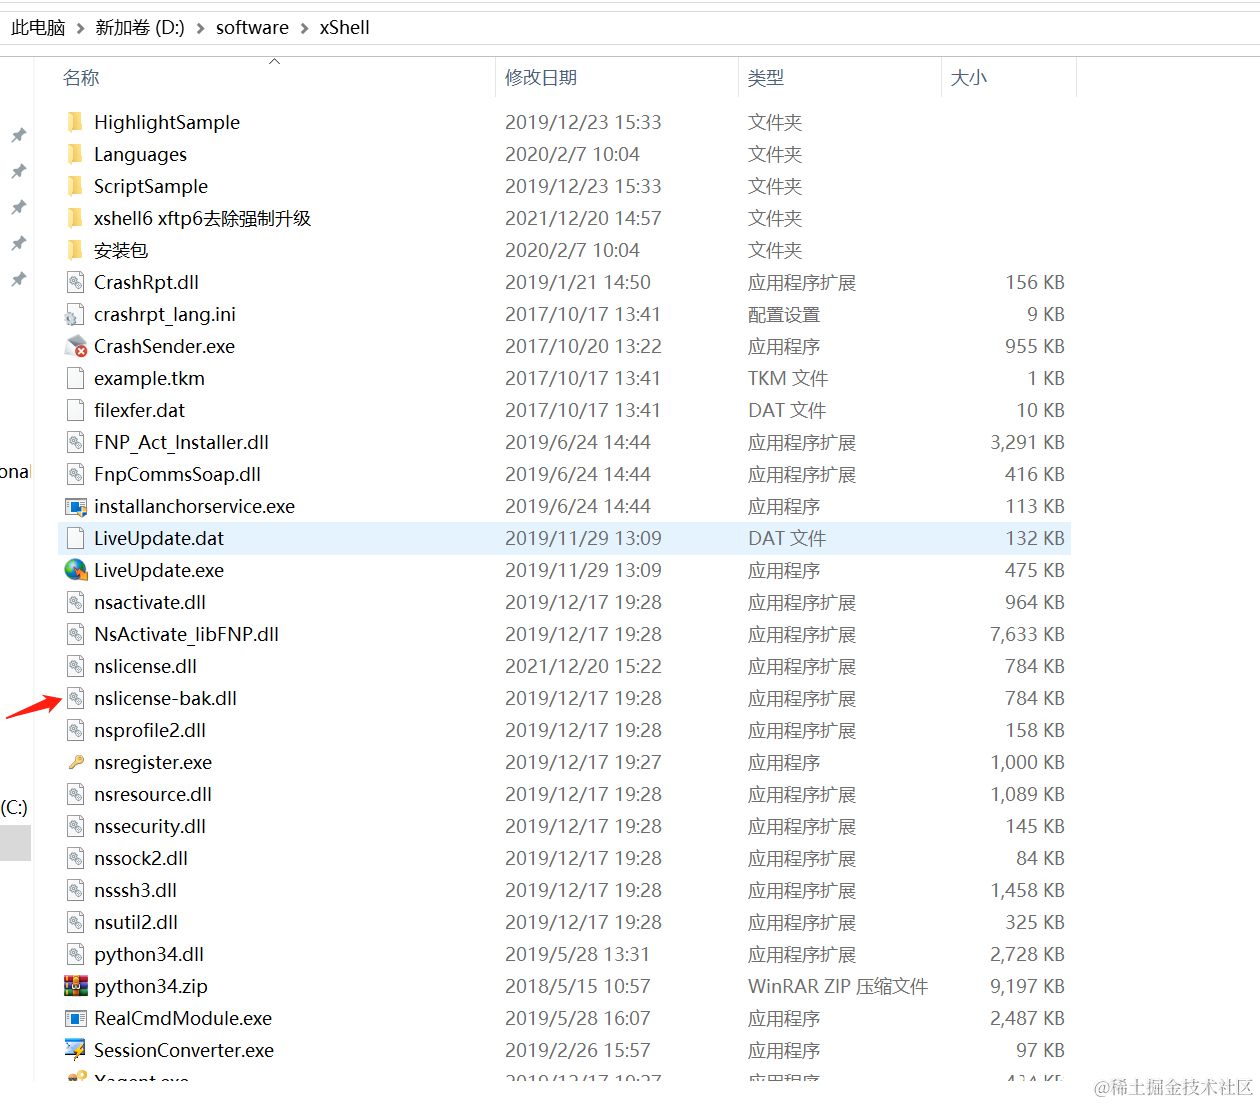Screen dimensions: 1260x1104
Task: Select the nsactivate.dll file name
Action: 150,602
